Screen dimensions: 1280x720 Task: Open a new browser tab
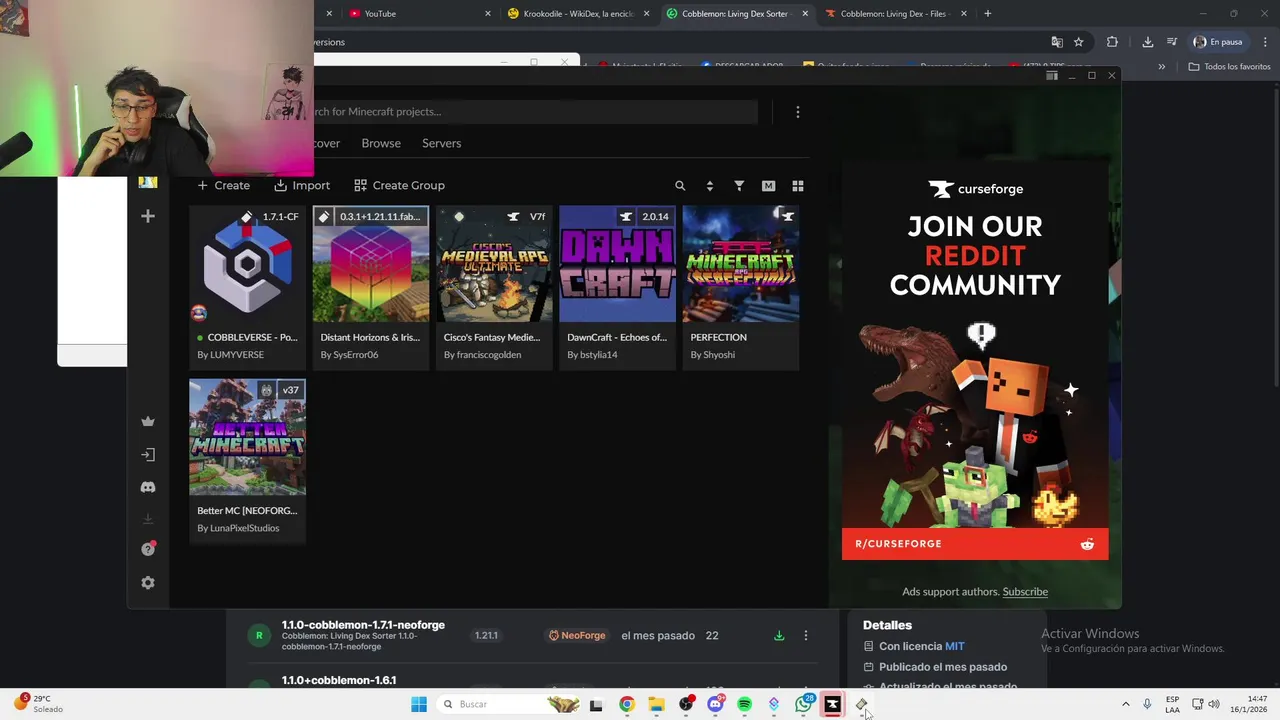pyautogui.click(x=987, y=14)
